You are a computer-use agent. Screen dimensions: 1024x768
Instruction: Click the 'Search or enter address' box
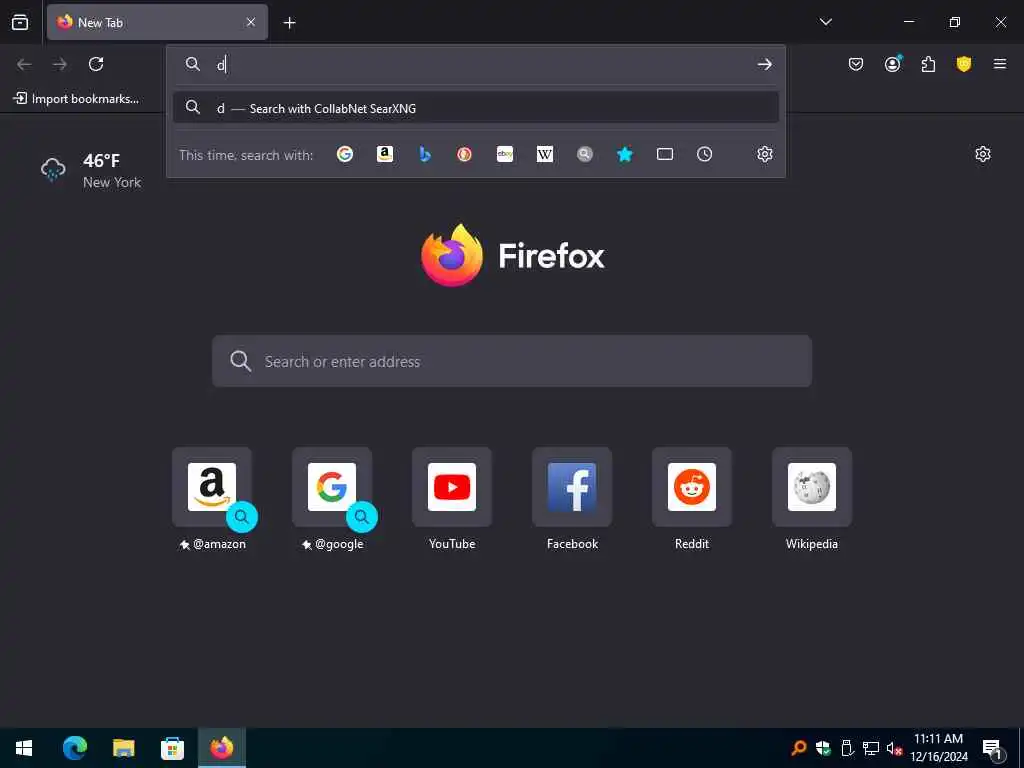click(512, 361)
